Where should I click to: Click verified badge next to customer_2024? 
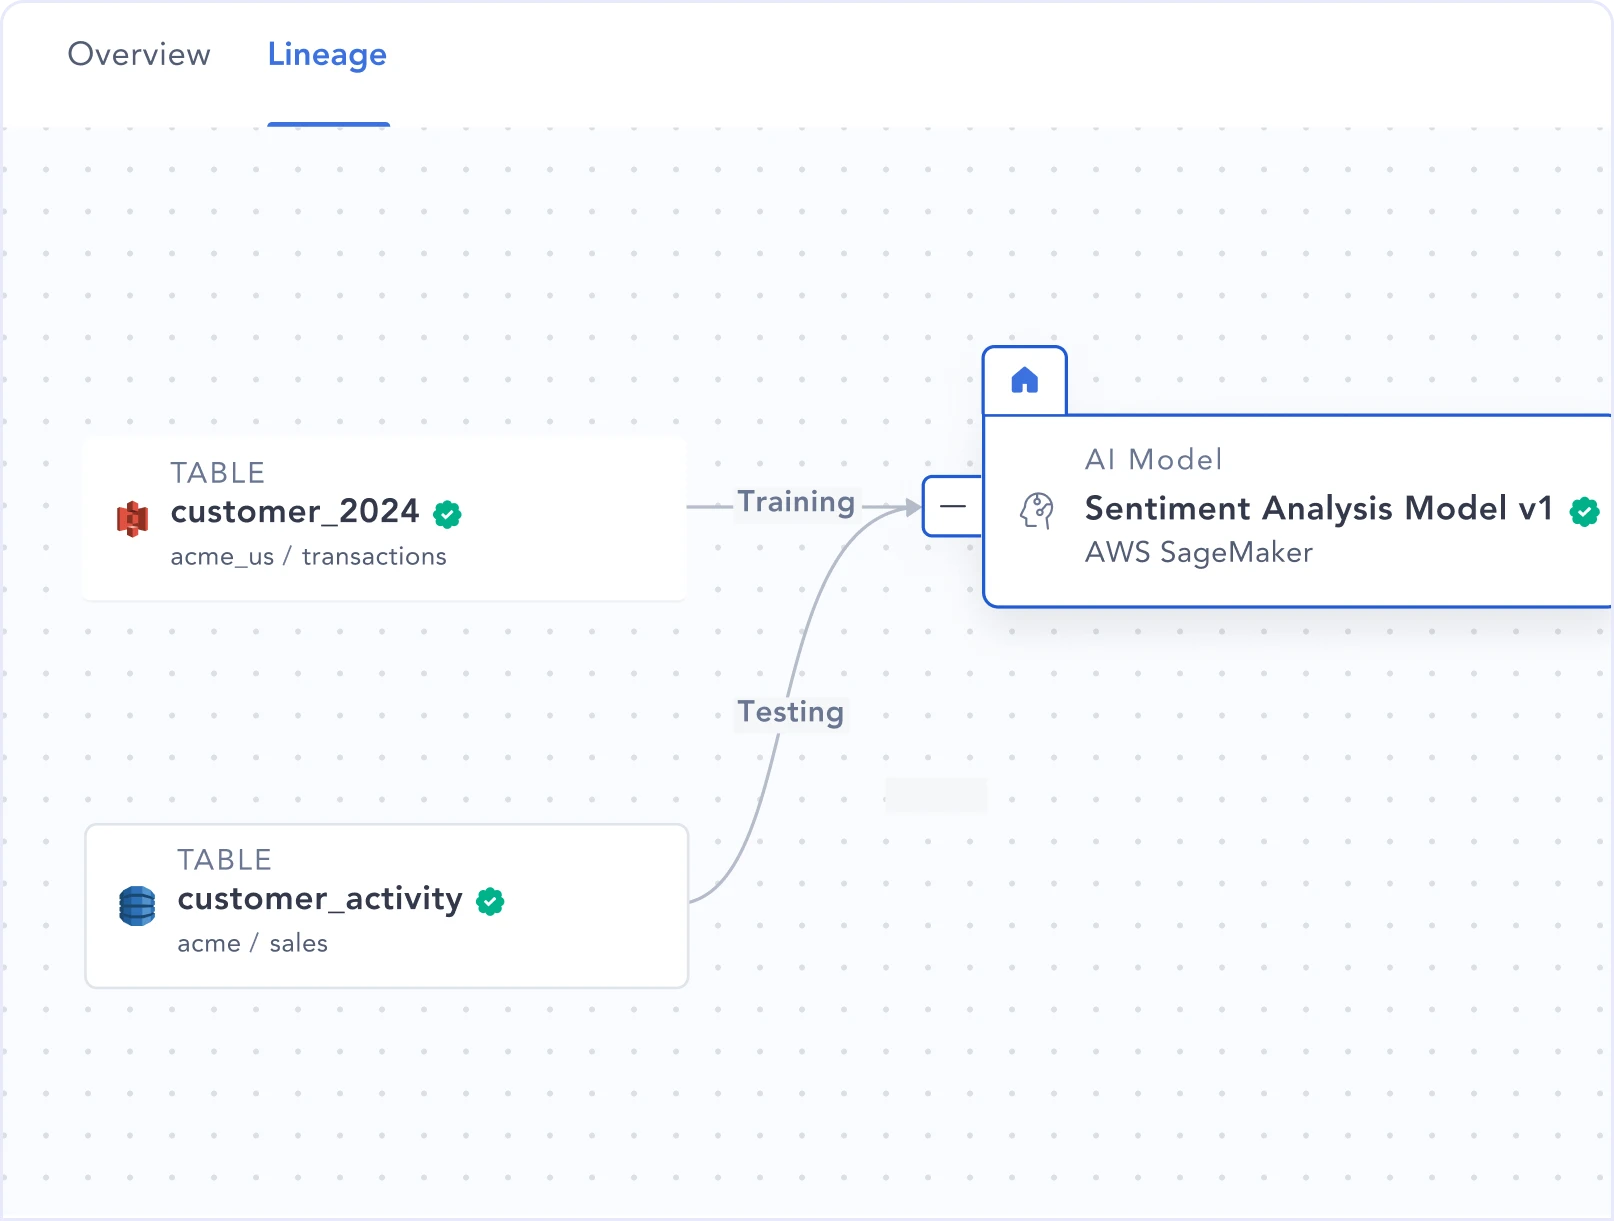coord(447,514)
